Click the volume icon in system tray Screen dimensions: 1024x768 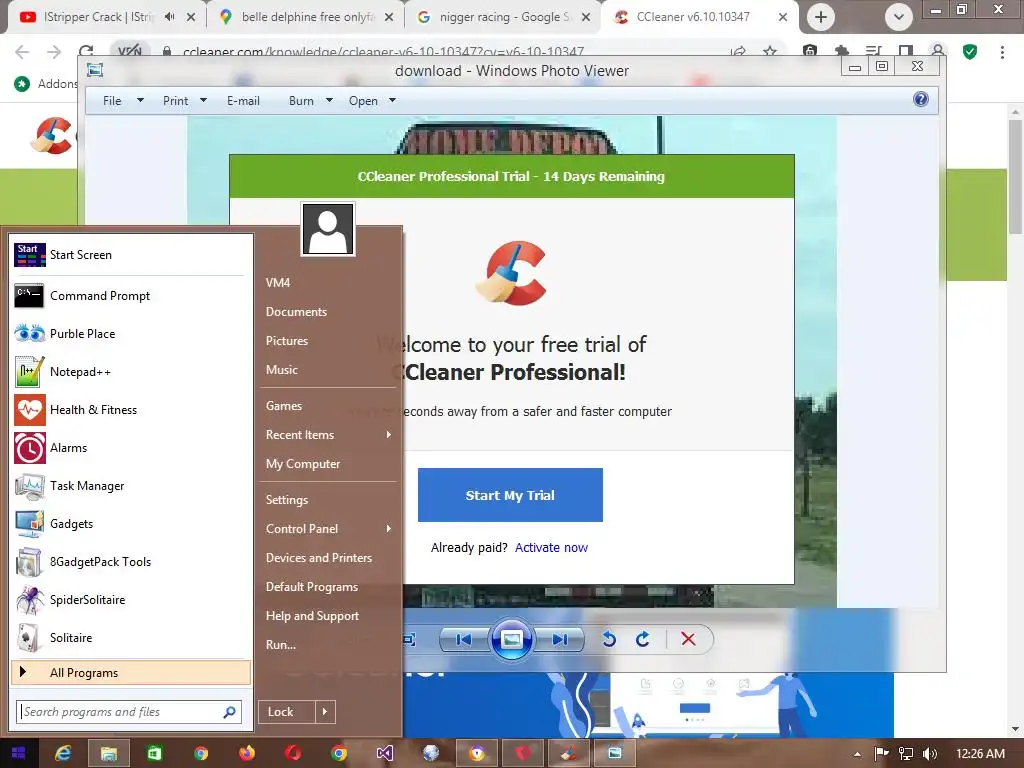930,754
